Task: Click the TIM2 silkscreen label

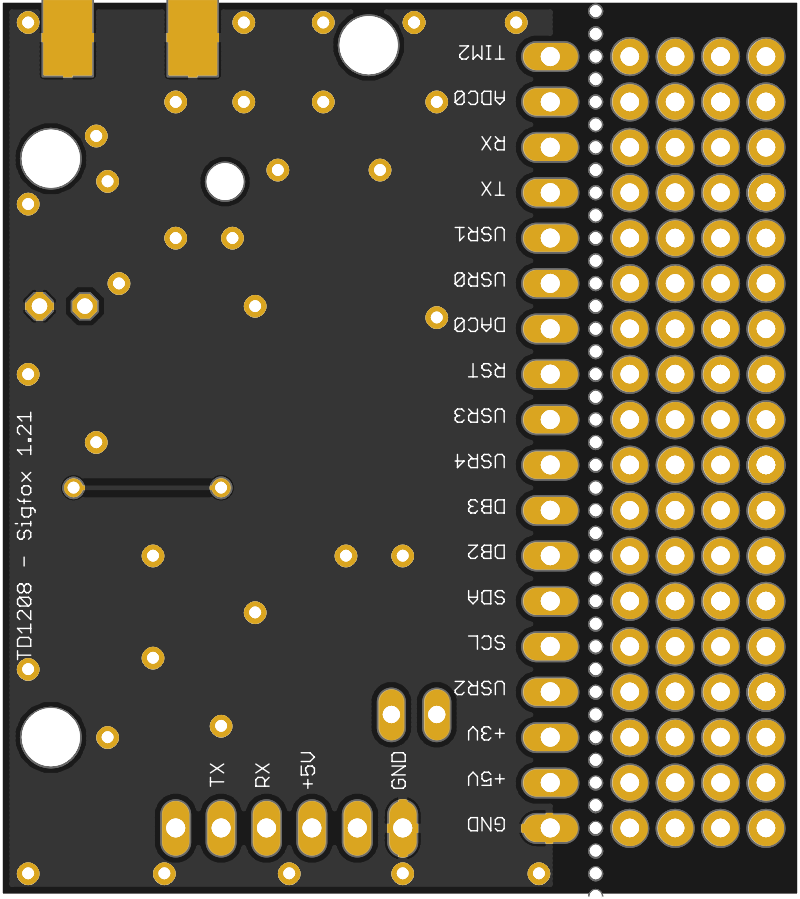Action: pos(482,53)
